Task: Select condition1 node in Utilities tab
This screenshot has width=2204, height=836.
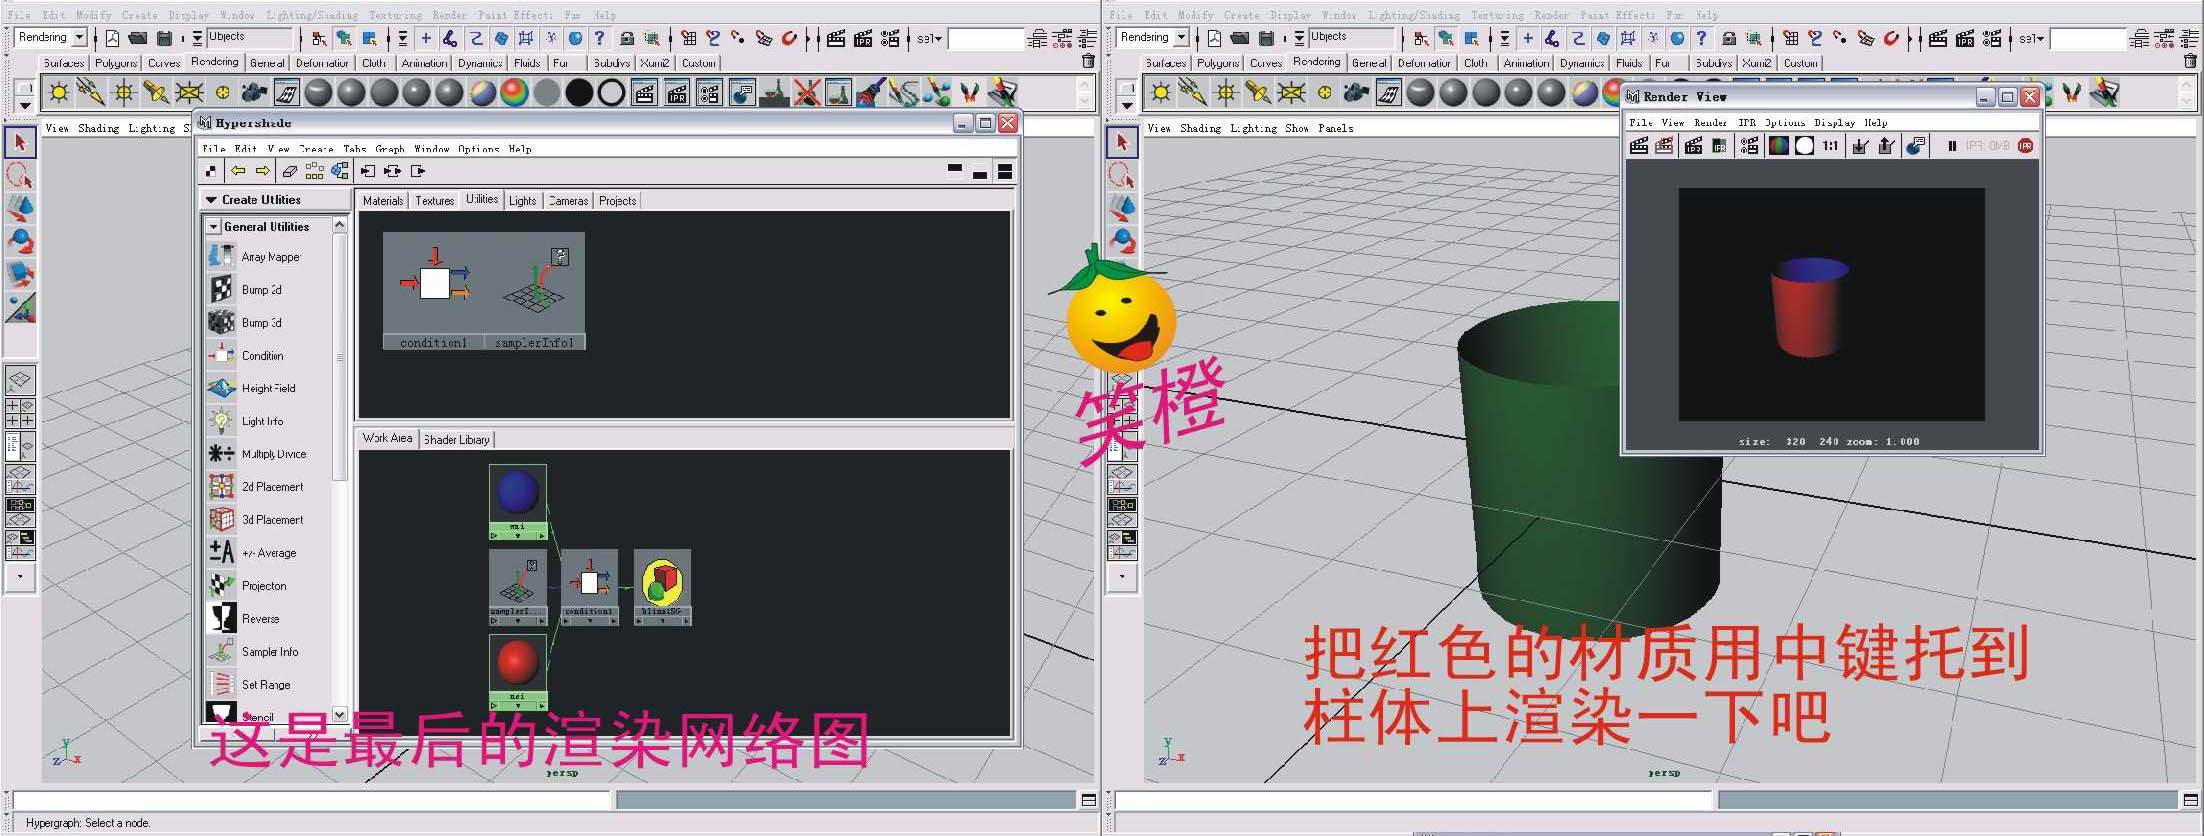Action: click(434, 291)
